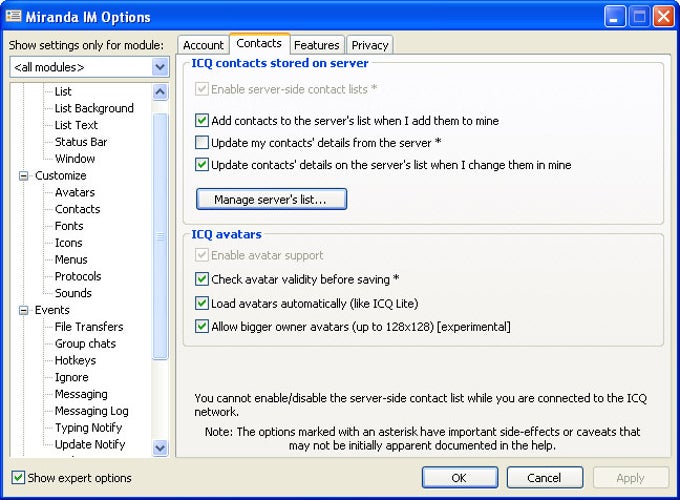The width and height of the screenshot is (680, 500).
Task: Select Icons in the tree
Action: (x=69, y=243)
